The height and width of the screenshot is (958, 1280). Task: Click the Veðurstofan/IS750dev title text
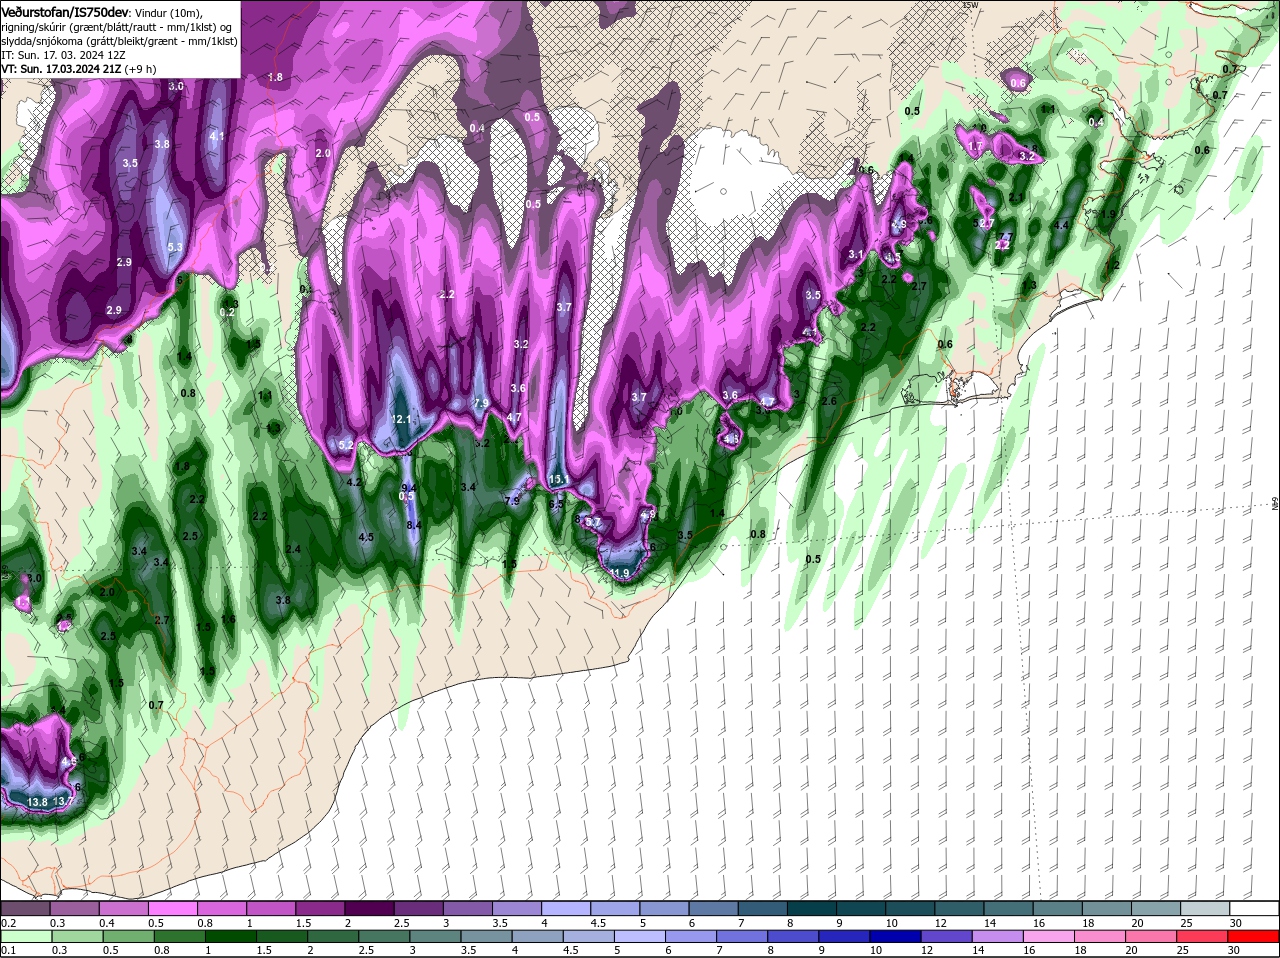pyautogui.click(x=65, y=12)
